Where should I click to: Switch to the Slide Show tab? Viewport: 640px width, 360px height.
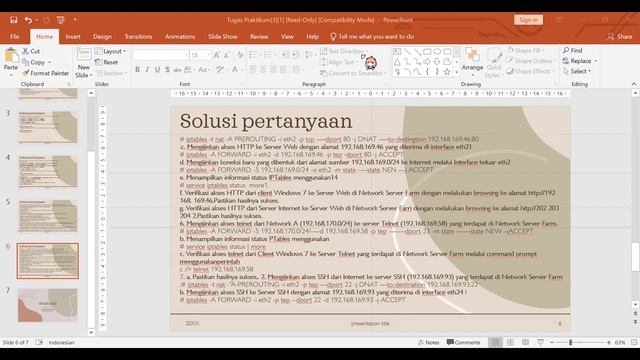pyautogui.click(x=222, y=36)
